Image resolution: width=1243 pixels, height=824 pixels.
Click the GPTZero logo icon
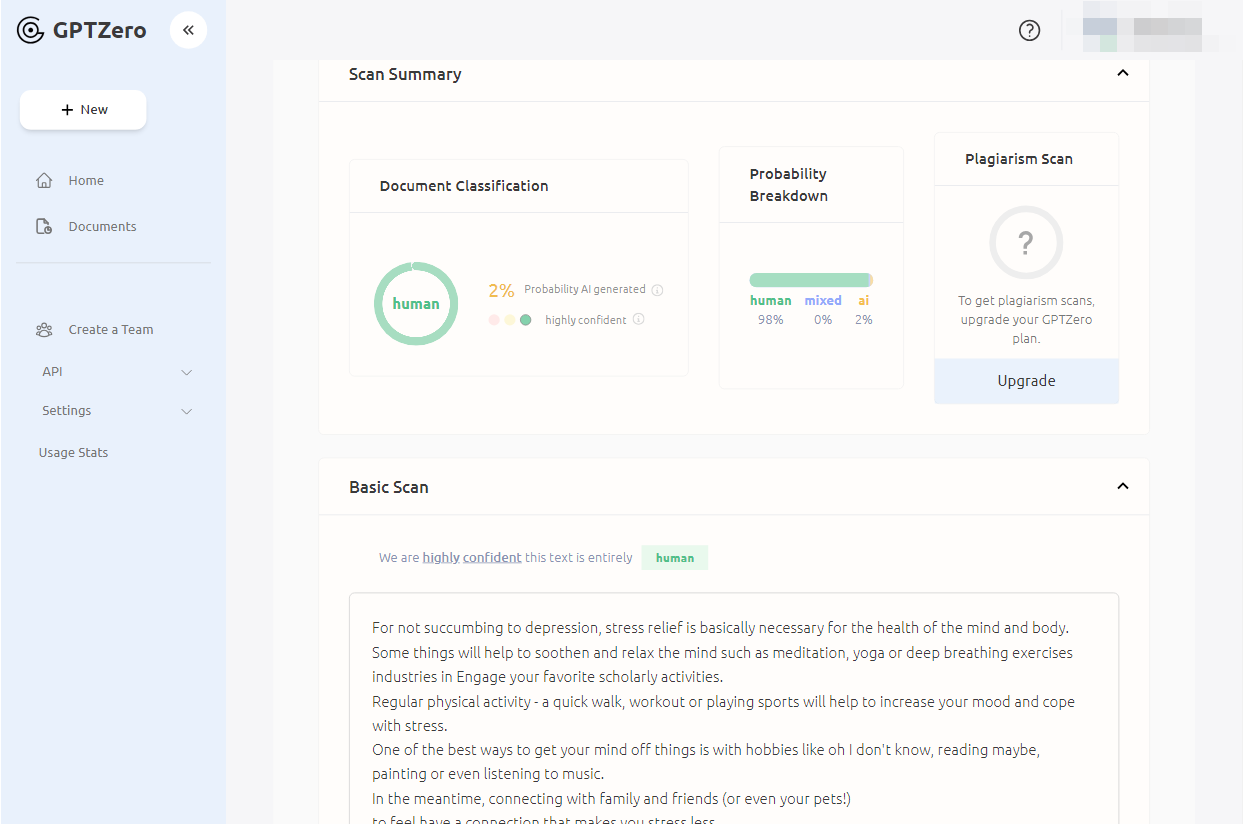[31, 31]
